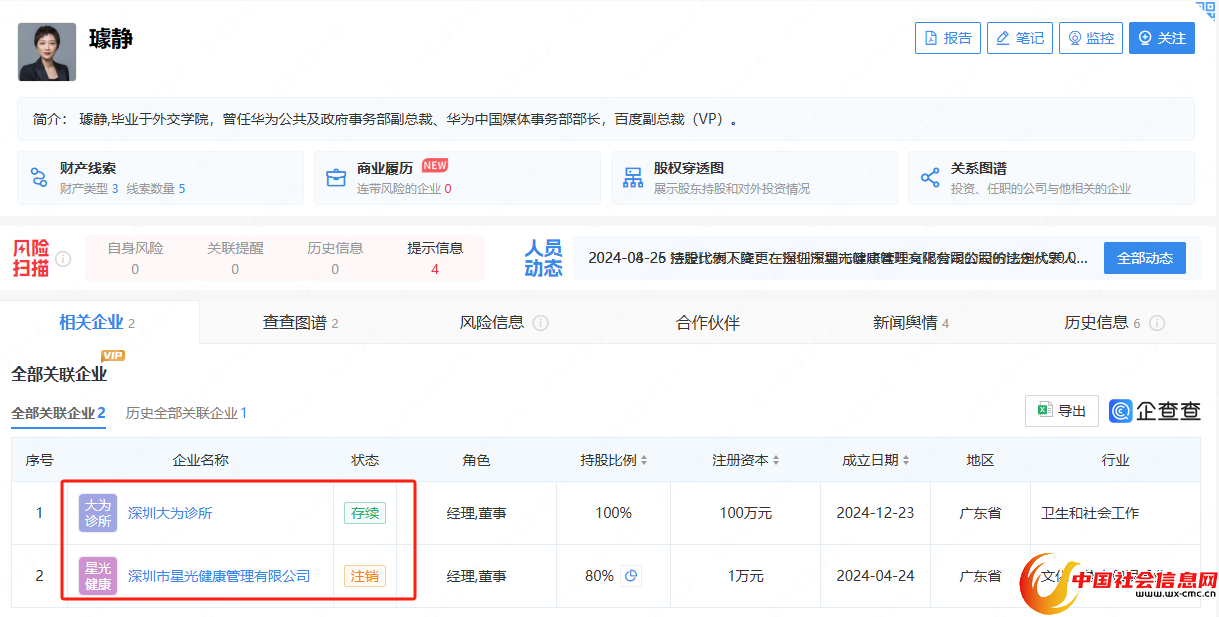Screen dimensions: 1219x617
Task: Click the info icon beside 风险扫描
Action: [x=63, y=259]
